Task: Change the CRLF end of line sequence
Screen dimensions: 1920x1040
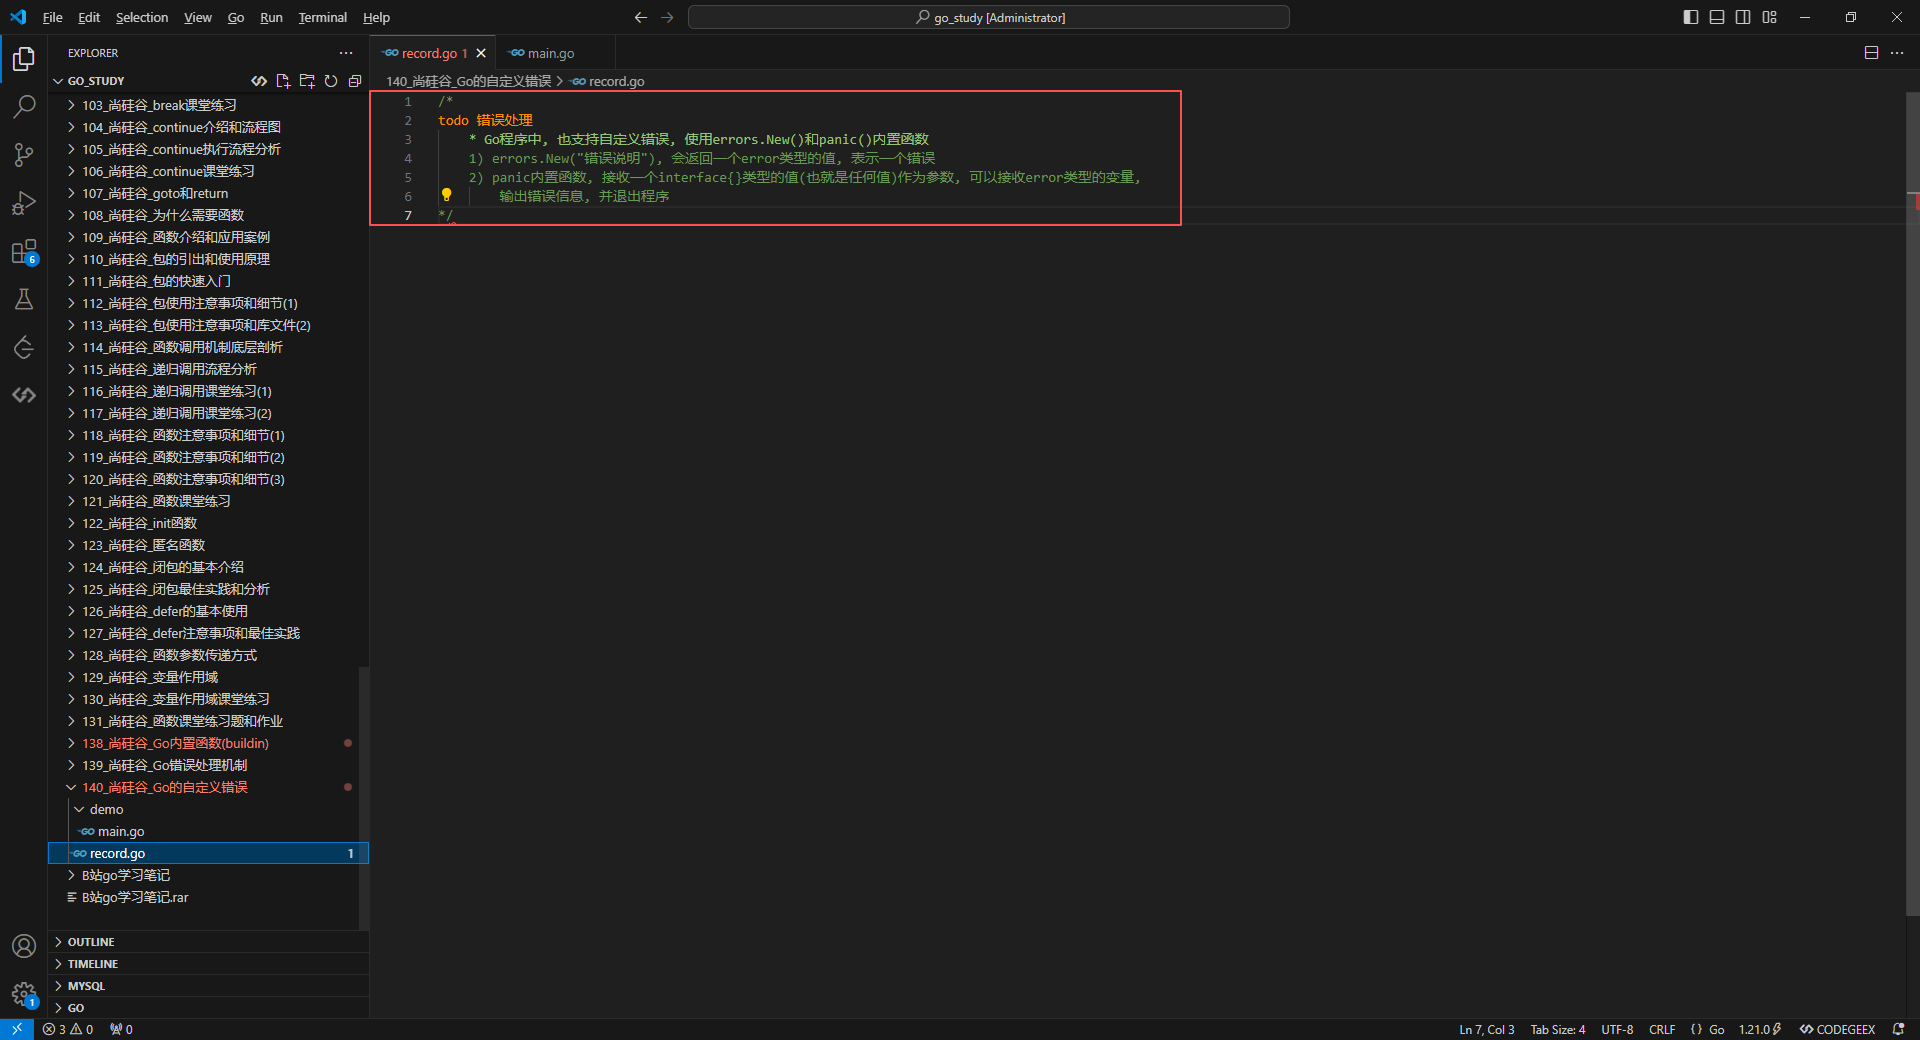Action: [x=1662, y=1029]
